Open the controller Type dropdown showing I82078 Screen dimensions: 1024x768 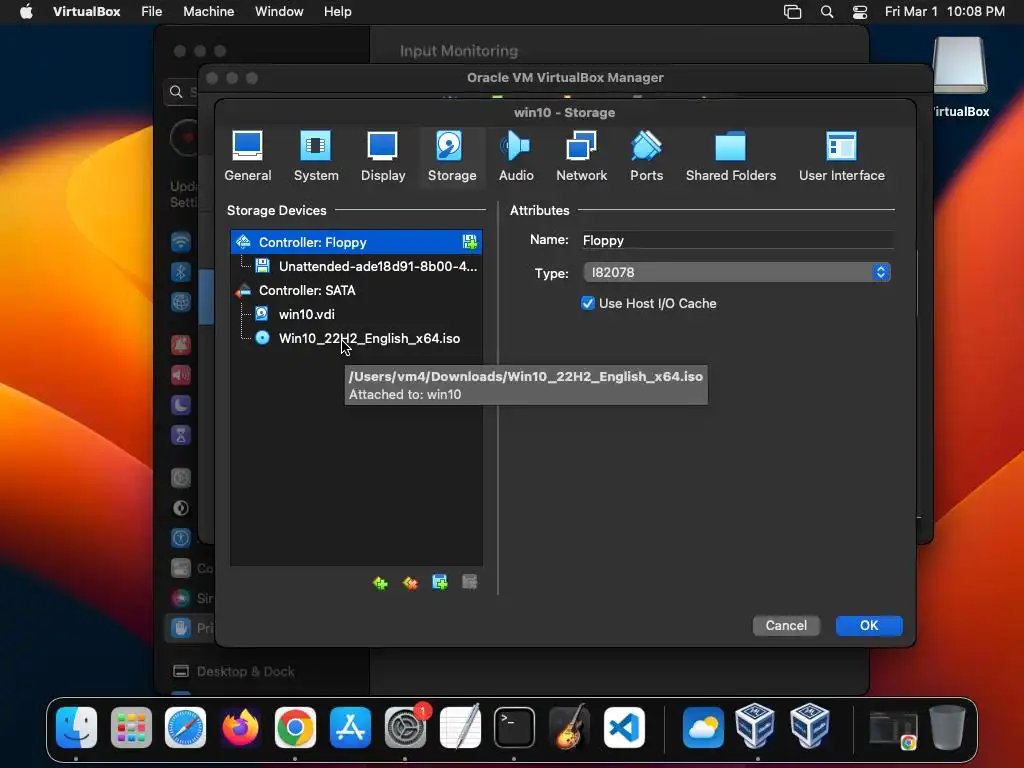[x=737, y=272]
